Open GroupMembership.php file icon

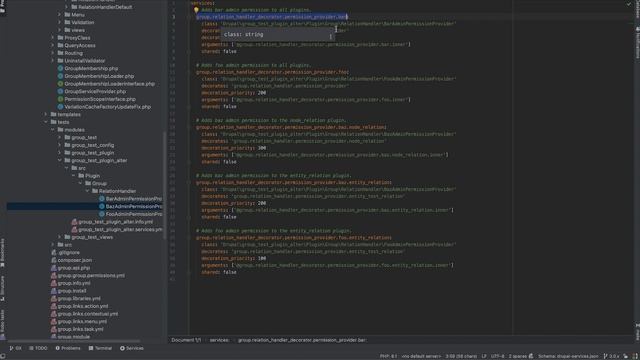coord(60,69)
